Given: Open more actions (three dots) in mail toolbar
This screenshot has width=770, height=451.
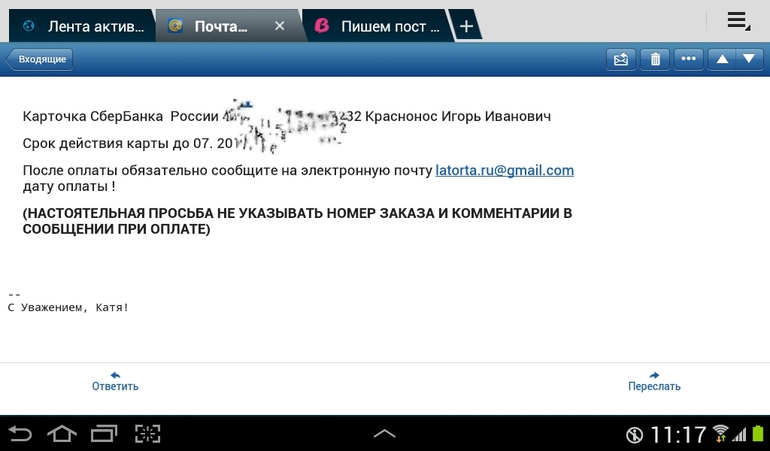Looking at the screenshot, I should click(688, 59).
